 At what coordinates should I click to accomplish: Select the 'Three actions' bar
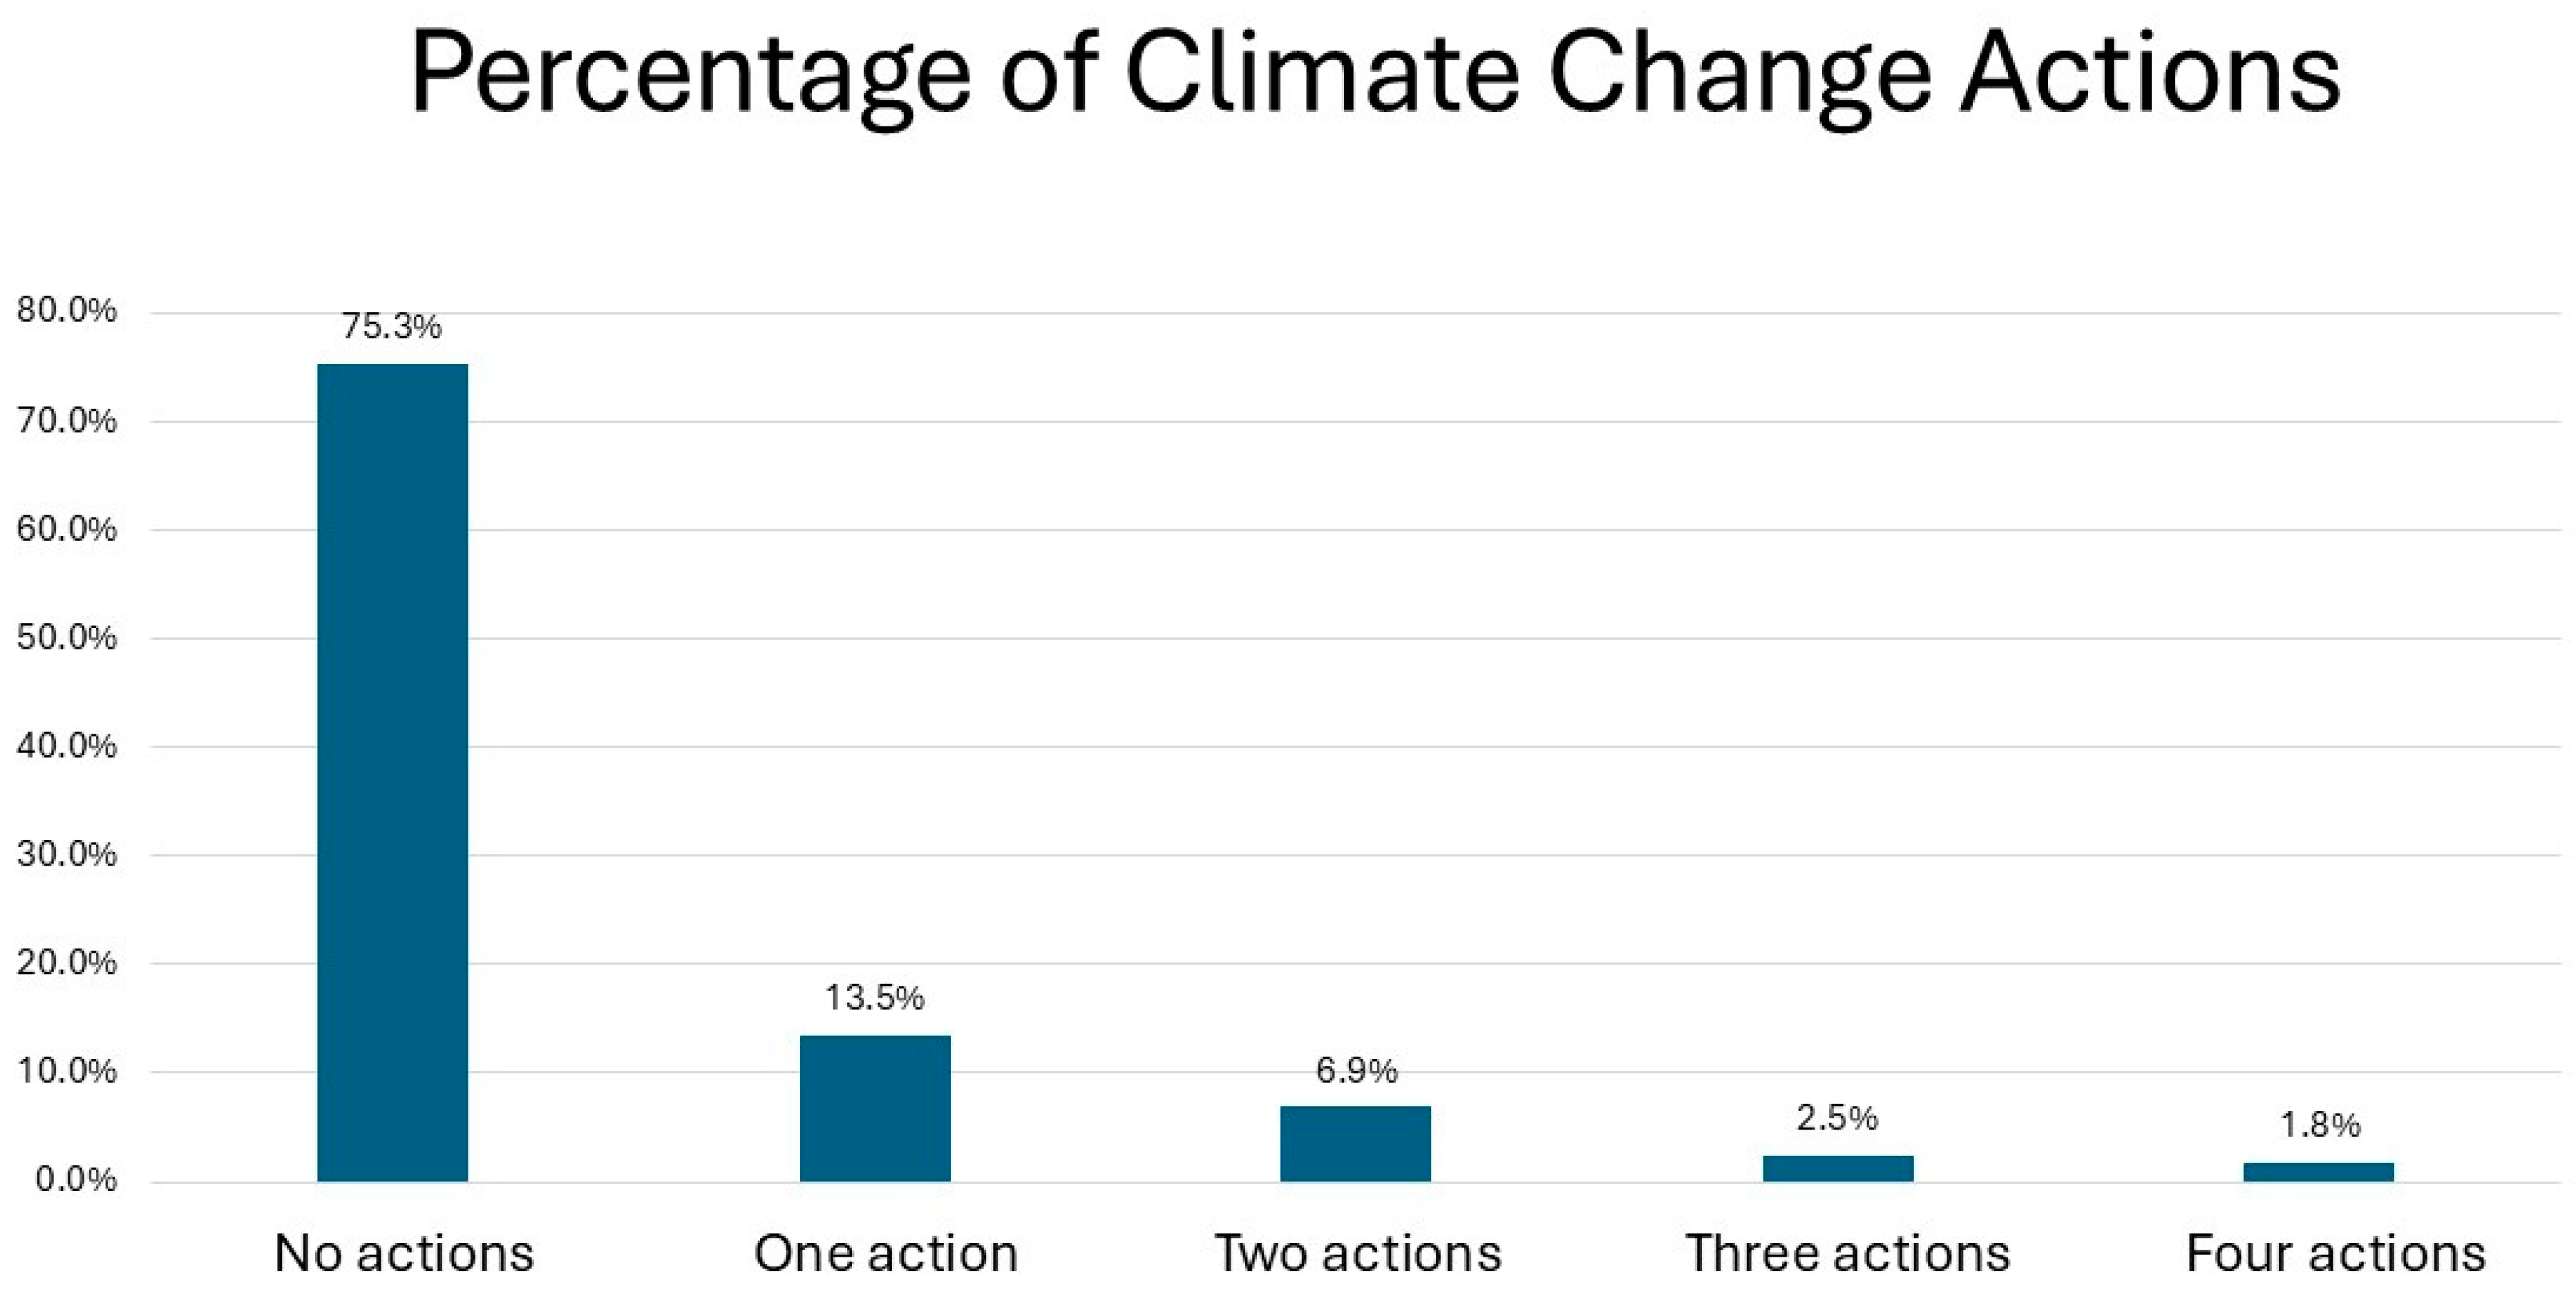coord(1838,1168)
